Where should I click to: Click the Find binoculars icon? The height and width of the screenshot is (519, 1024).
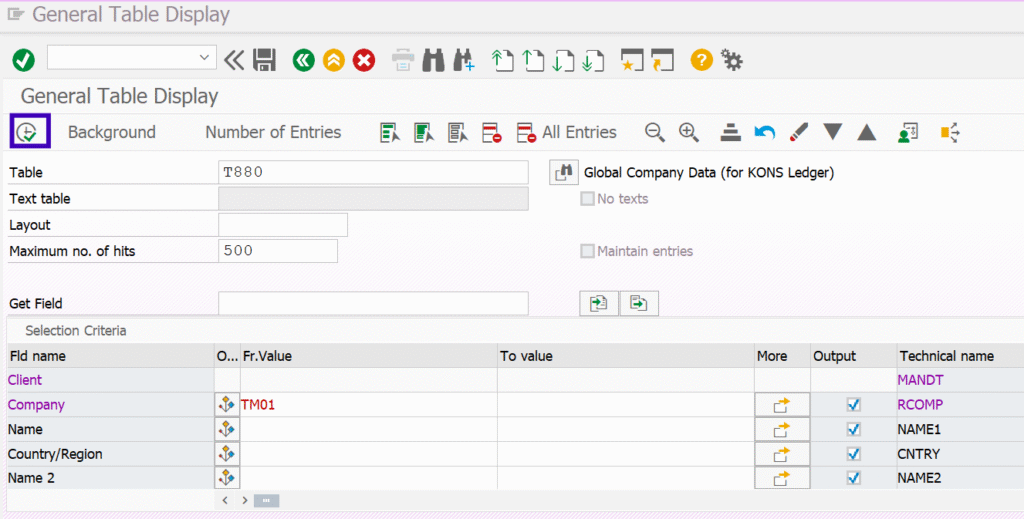point(433,60)
